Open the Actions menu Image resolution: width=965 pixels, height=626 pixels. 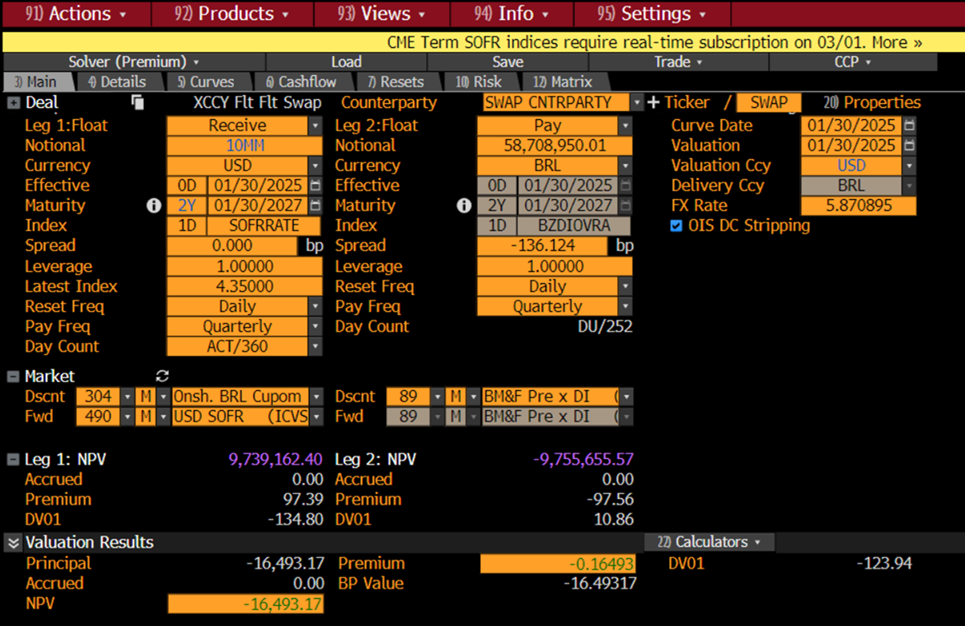click(x=88, y=14)
